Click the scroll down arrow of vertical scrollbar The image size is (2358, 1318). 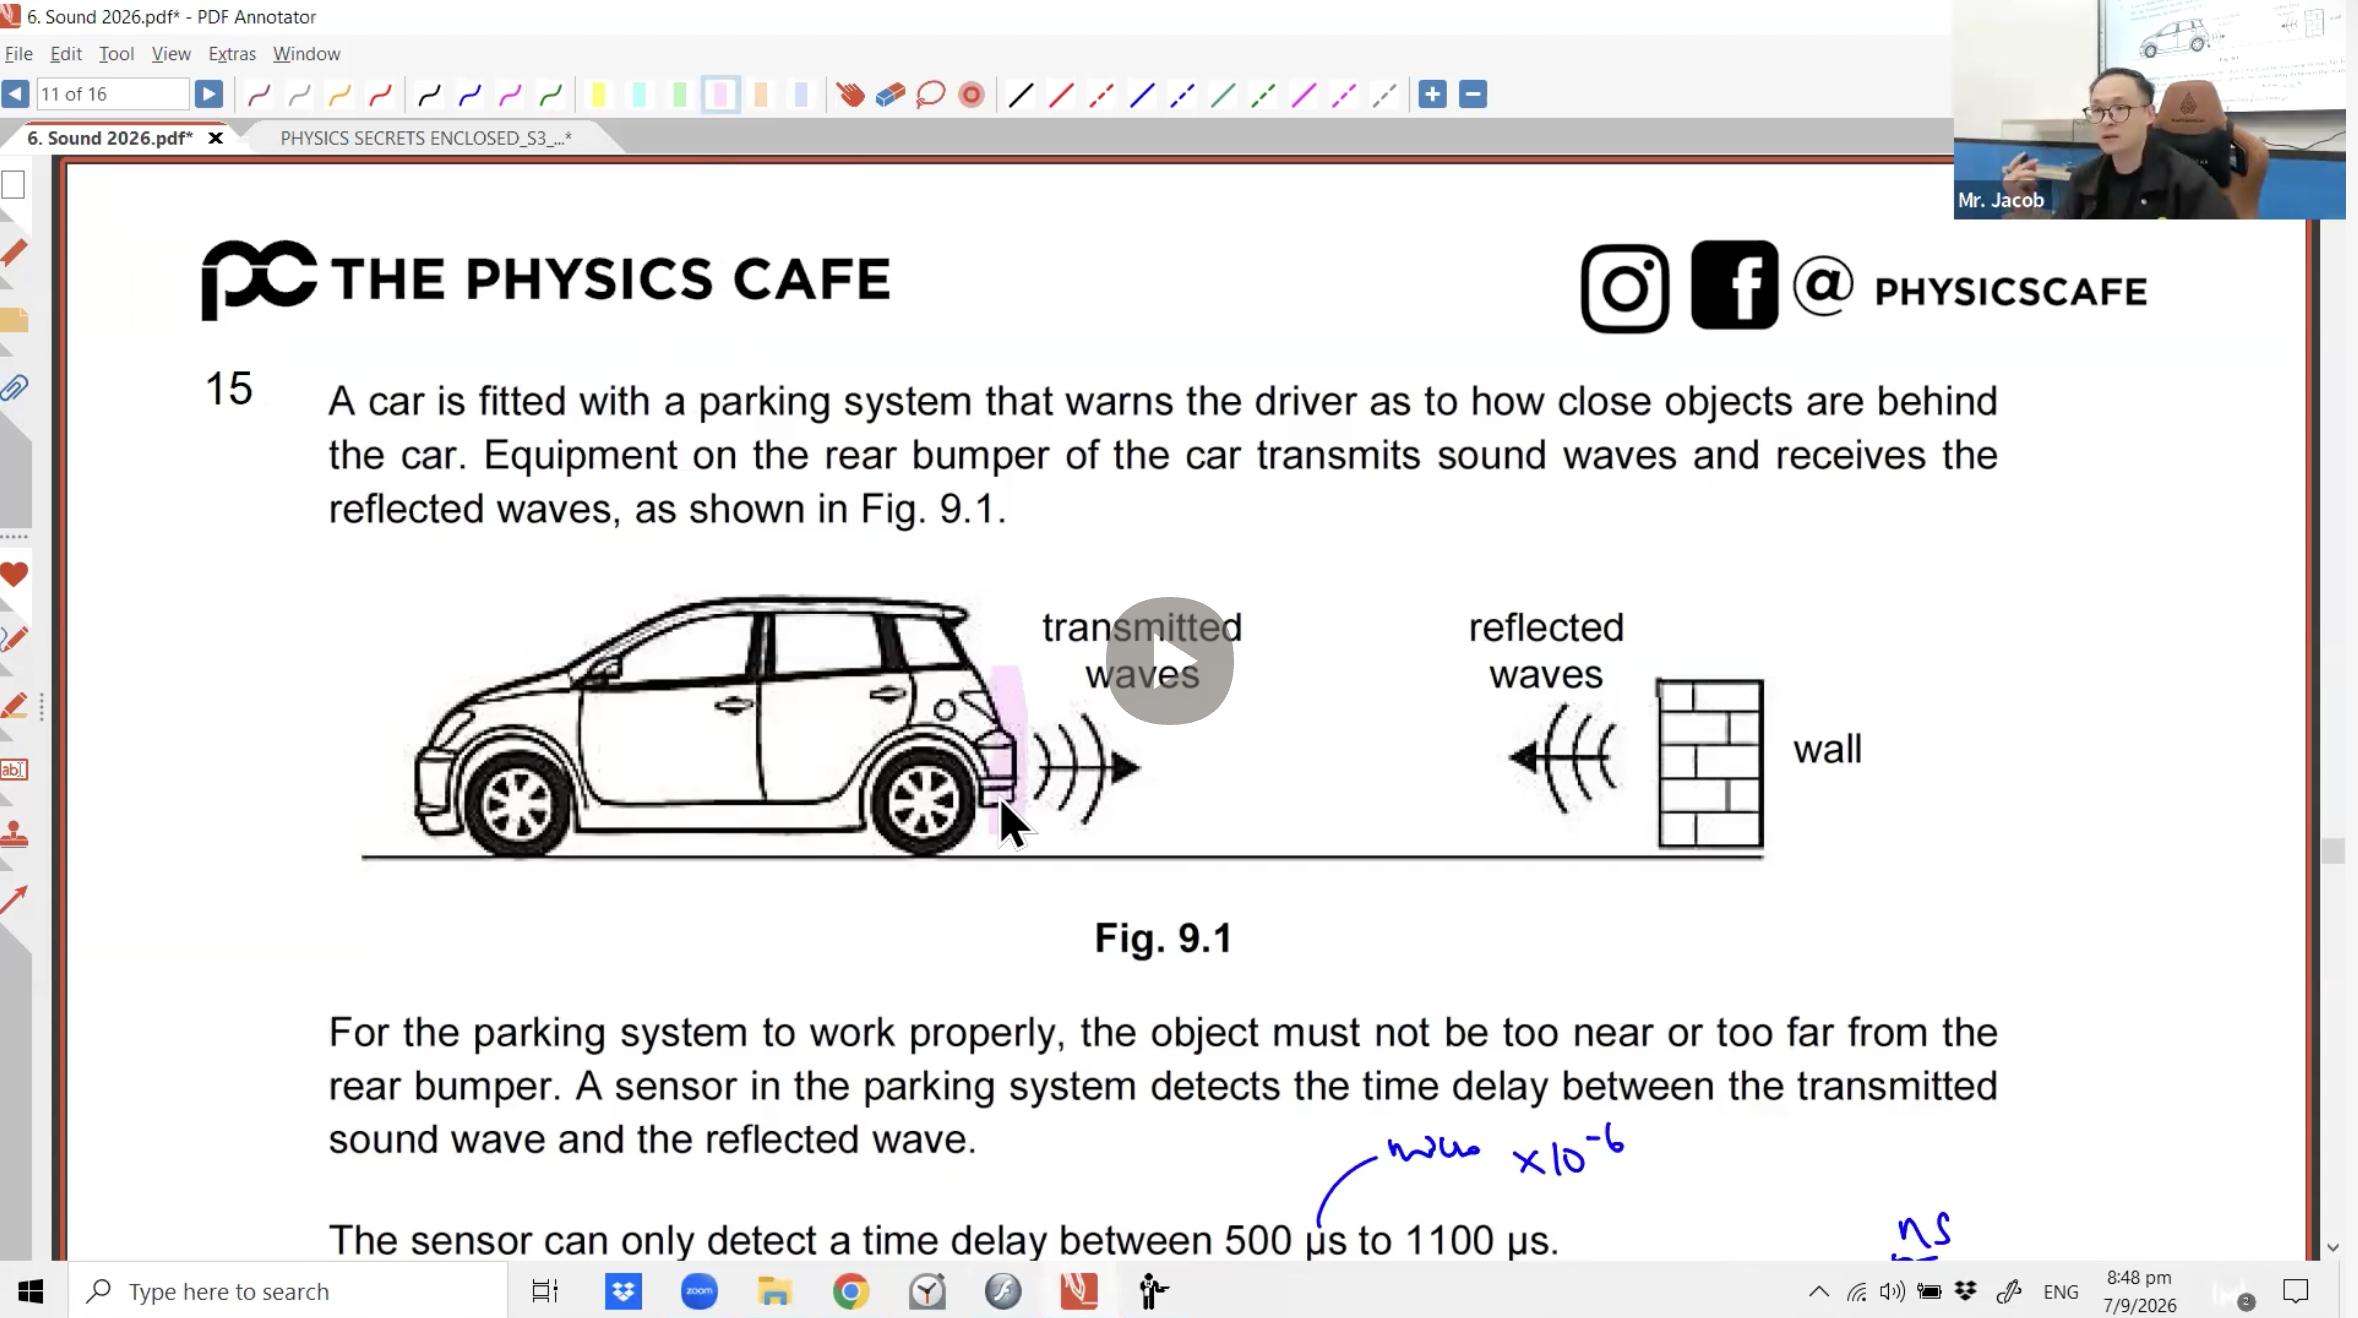2333,1248
